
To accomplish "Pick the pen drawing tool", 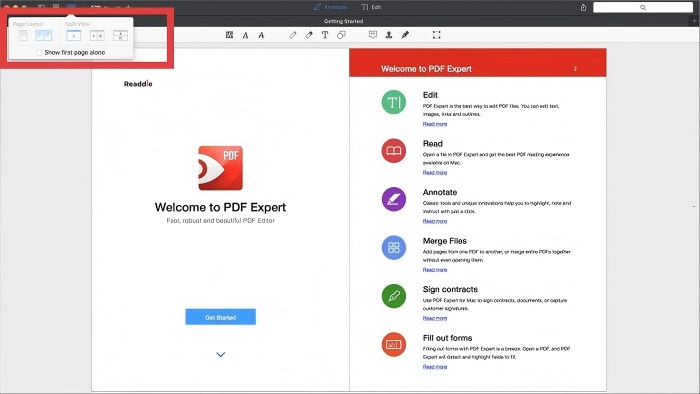I will 293,35.
